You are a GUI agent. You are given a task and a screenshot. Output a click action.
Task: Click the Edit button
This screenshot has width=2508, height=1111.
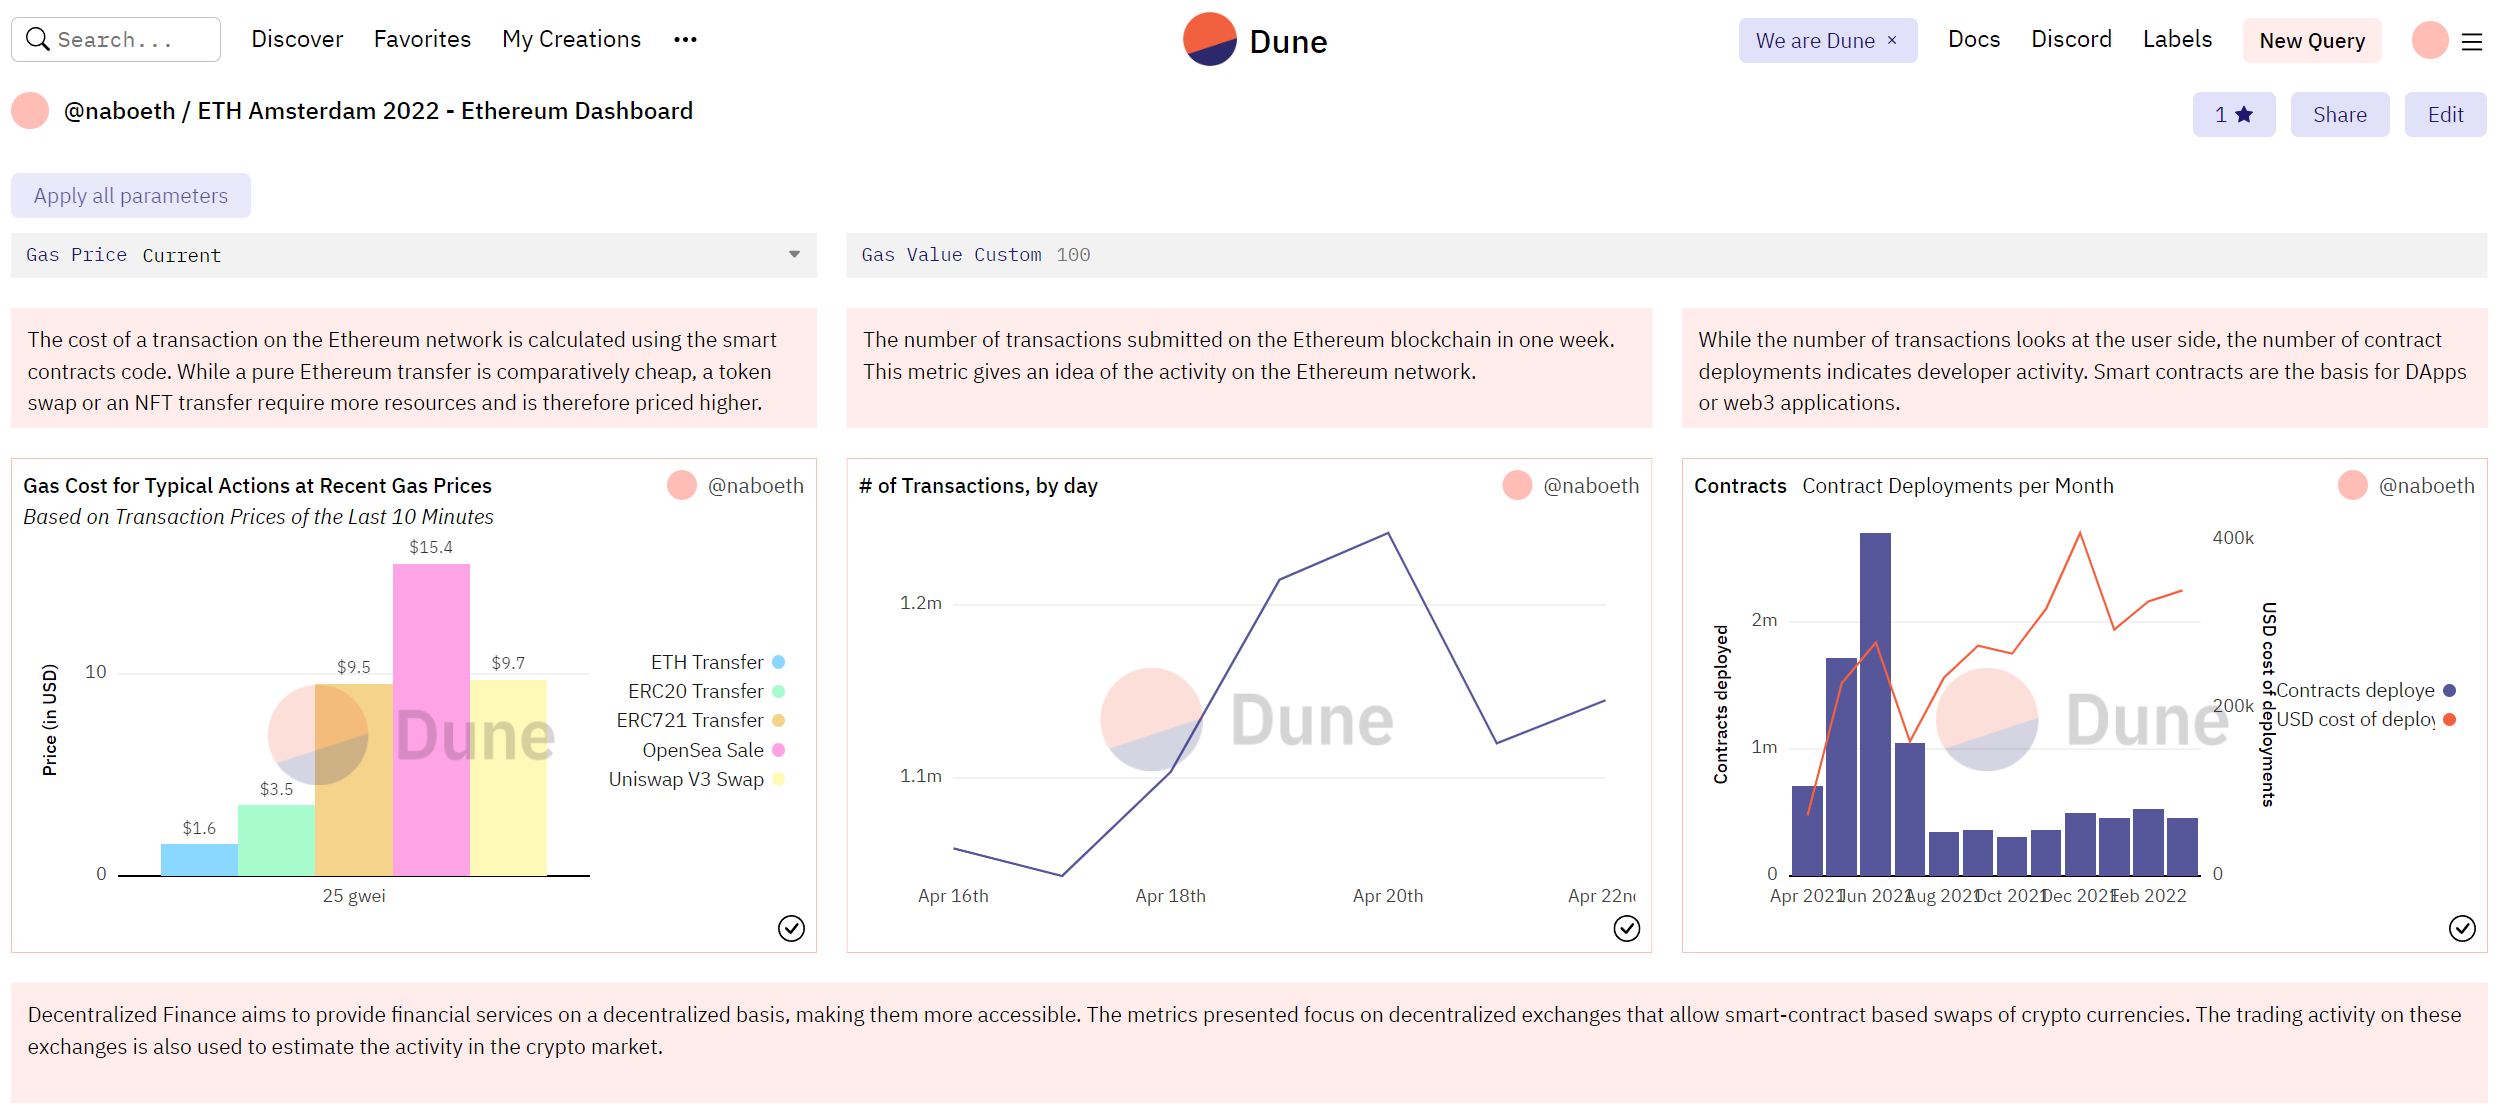2446,114
